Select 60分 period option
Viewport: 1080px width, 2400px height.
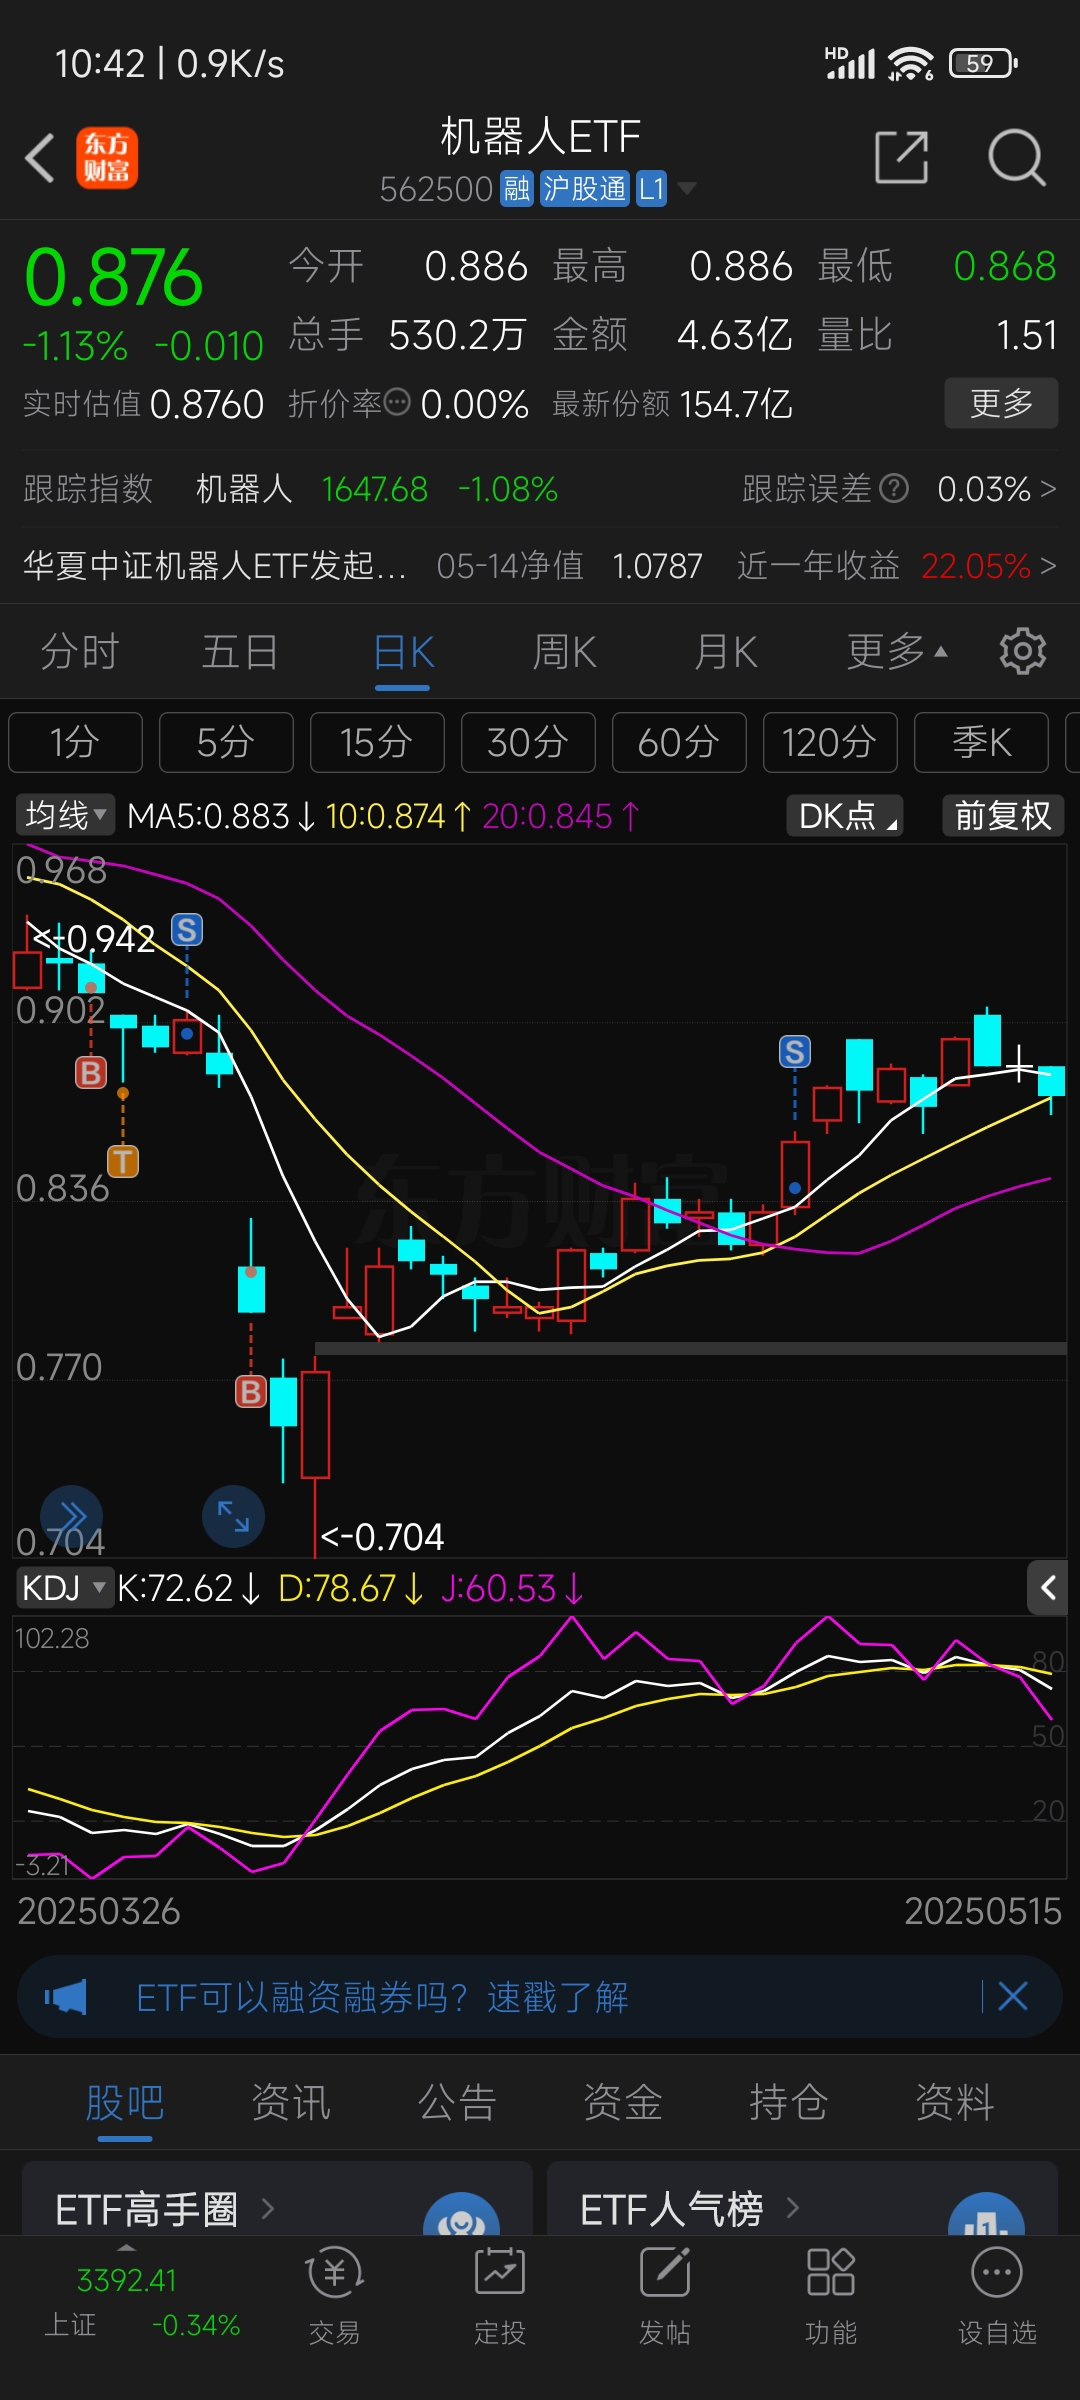click(x=679, y=742)
